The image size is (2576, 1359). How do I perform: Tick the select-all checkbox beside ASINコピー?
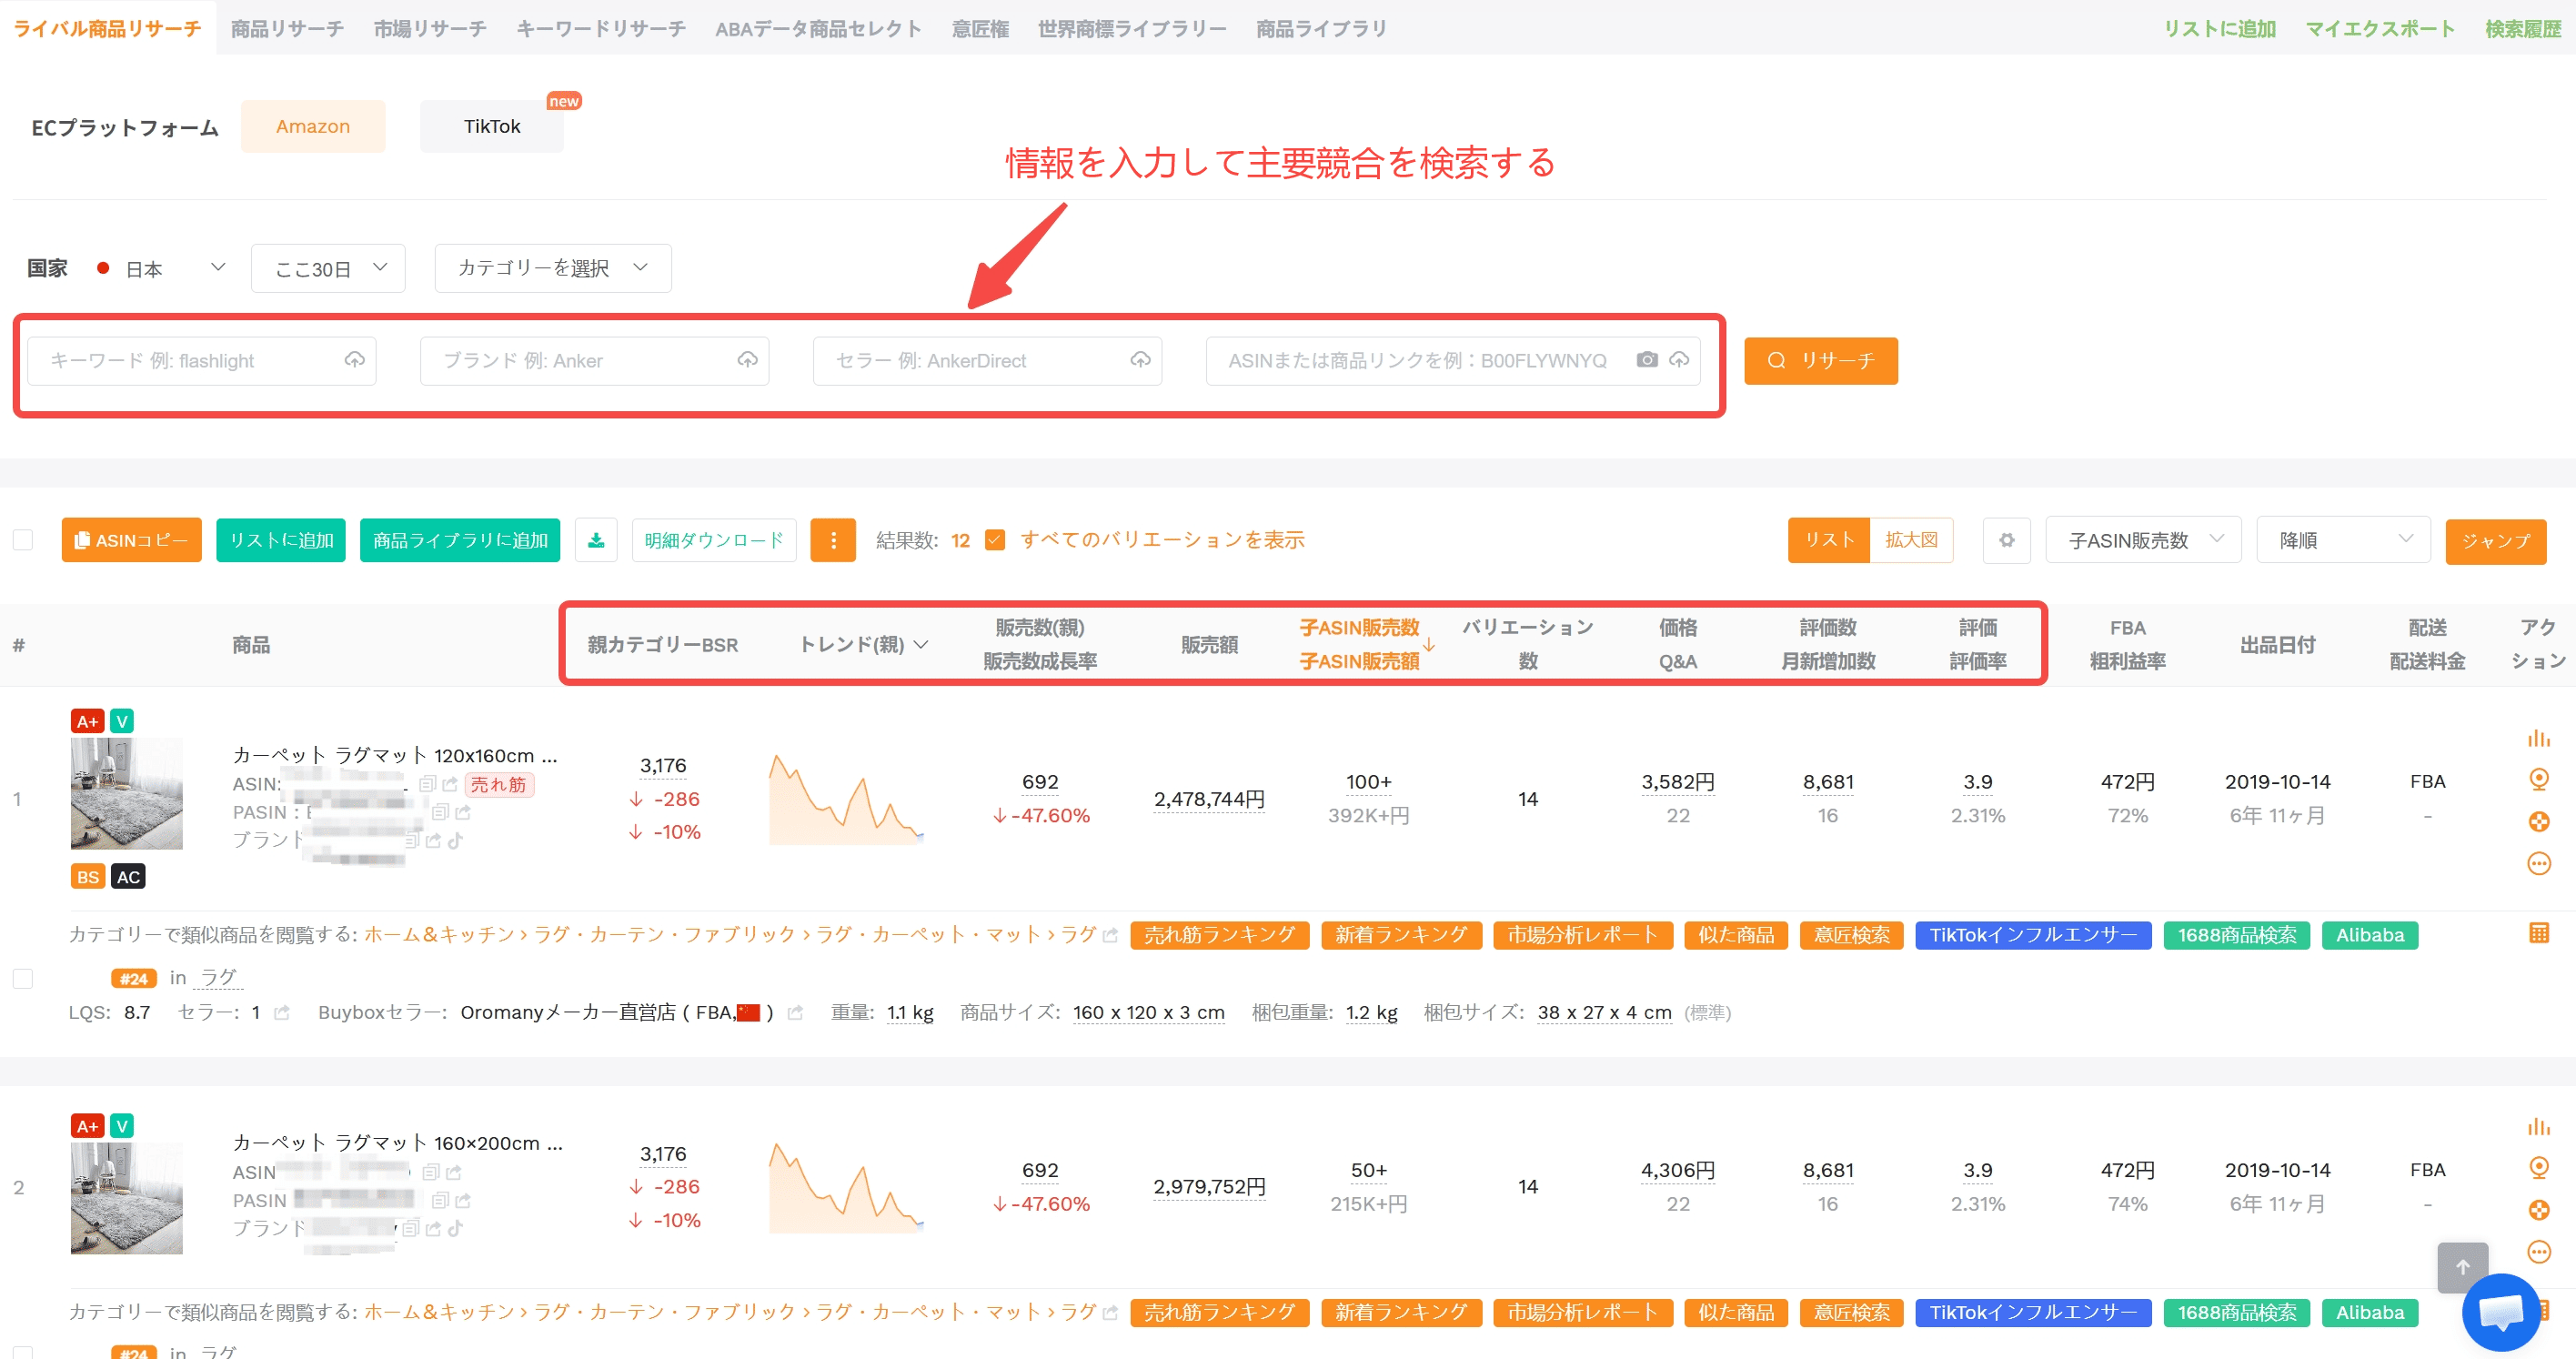click(x=23, y=540)
